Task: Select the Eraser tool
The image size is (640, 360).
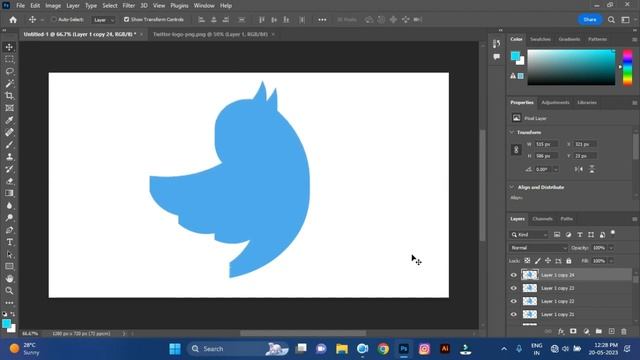Action: 9,181
